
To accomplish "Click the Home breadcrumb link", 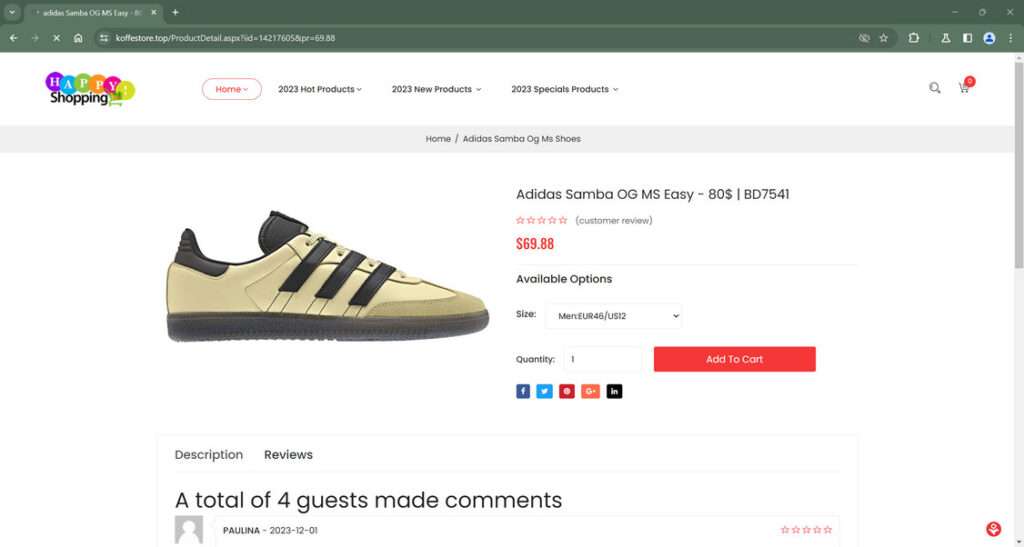I will 438,139.
